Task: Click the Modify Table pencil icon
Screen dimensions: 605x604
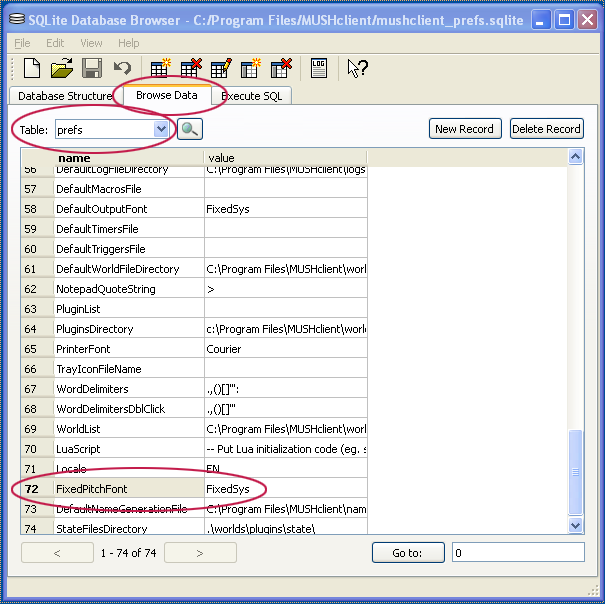Action: 221,68
